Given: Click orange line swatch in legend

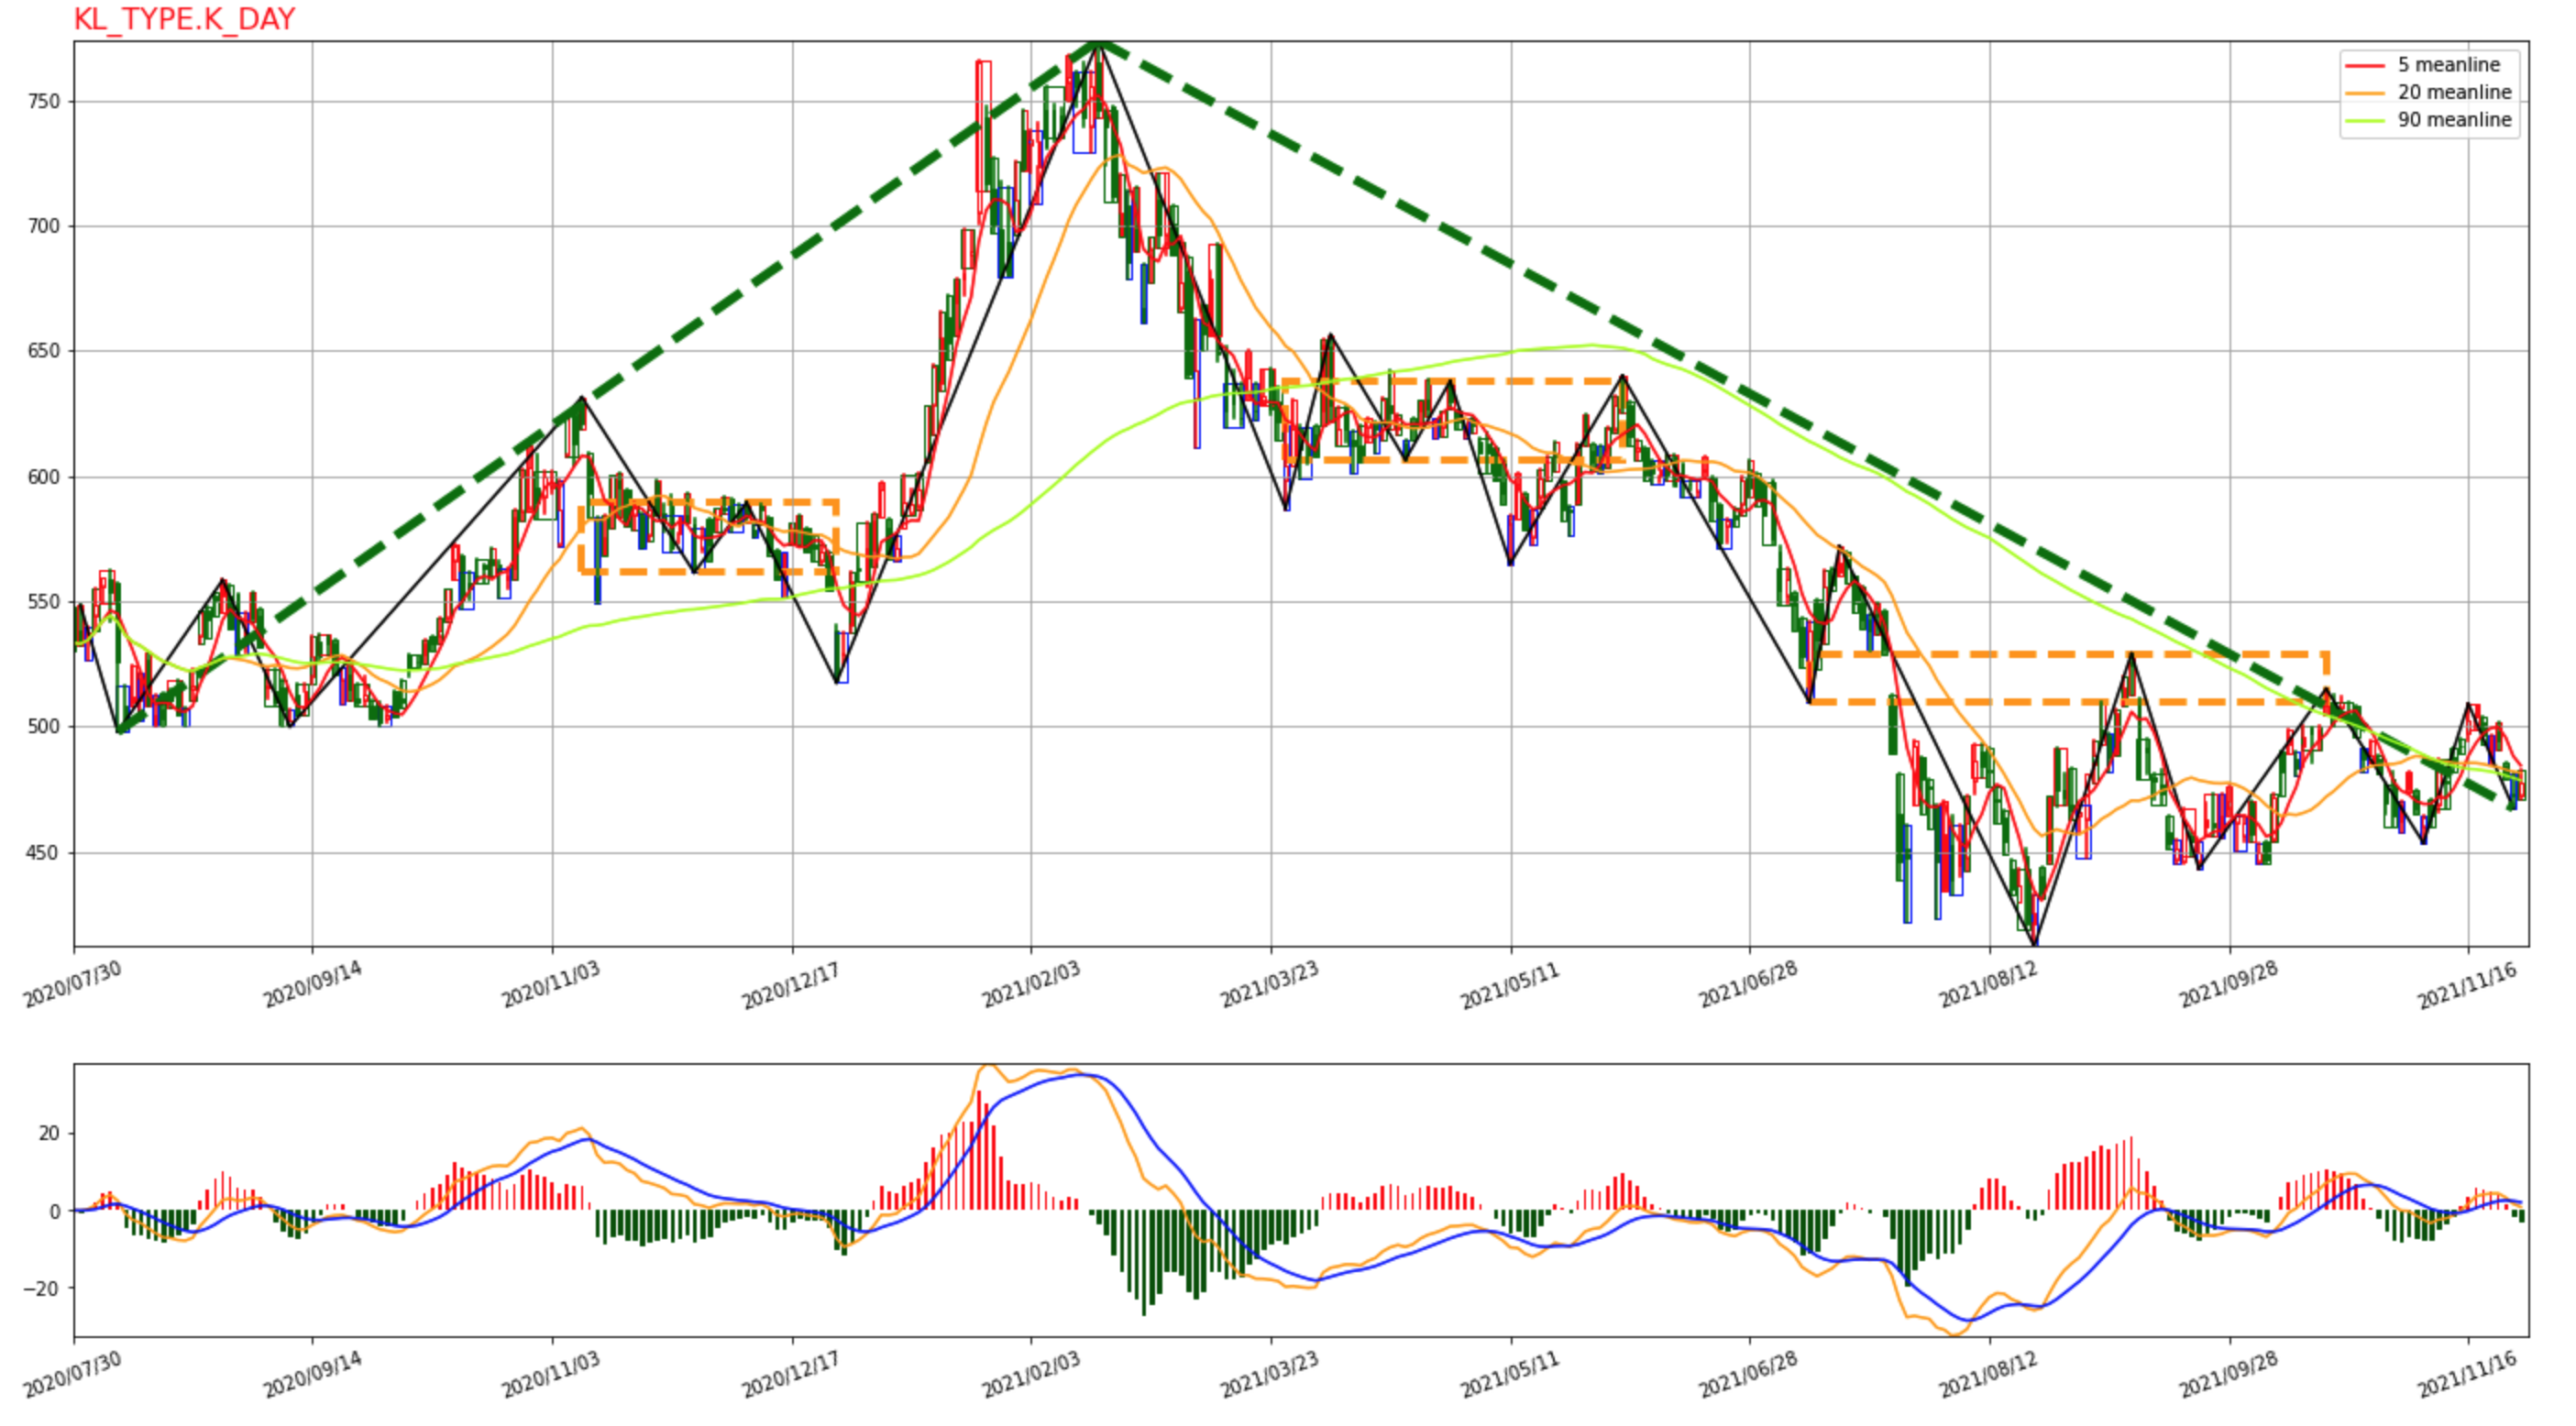Looking at the screenshot, I should [x=2365, y=93].
